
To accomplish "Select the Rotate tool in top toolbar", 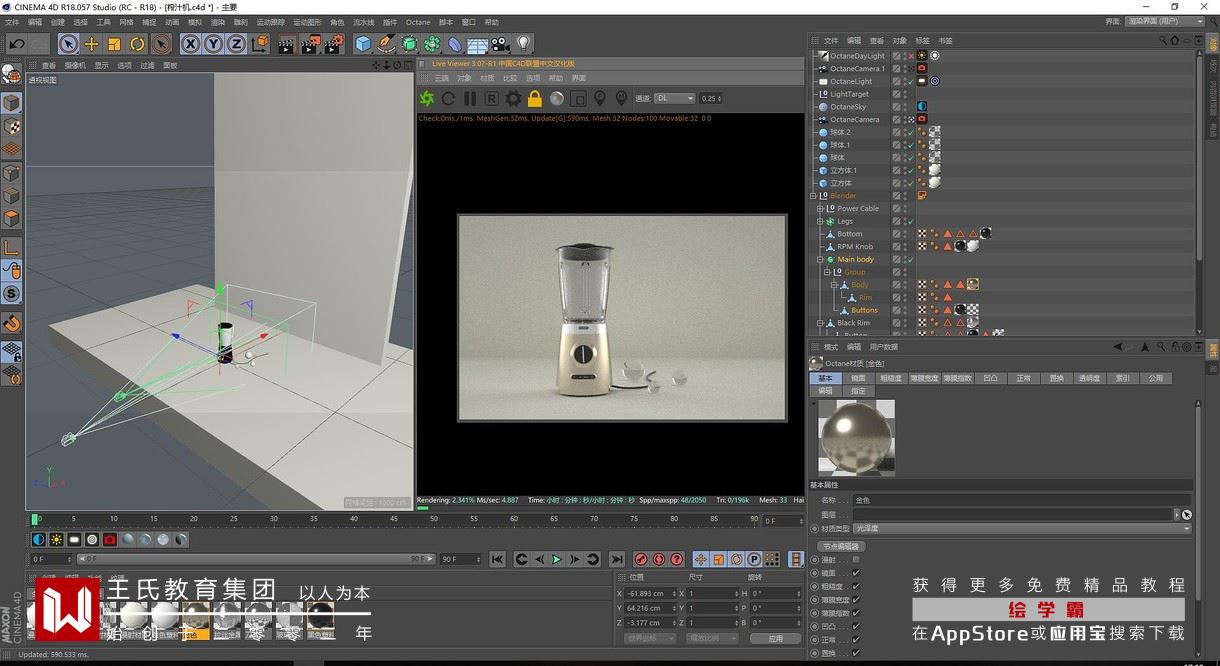I will coord(137,44).
